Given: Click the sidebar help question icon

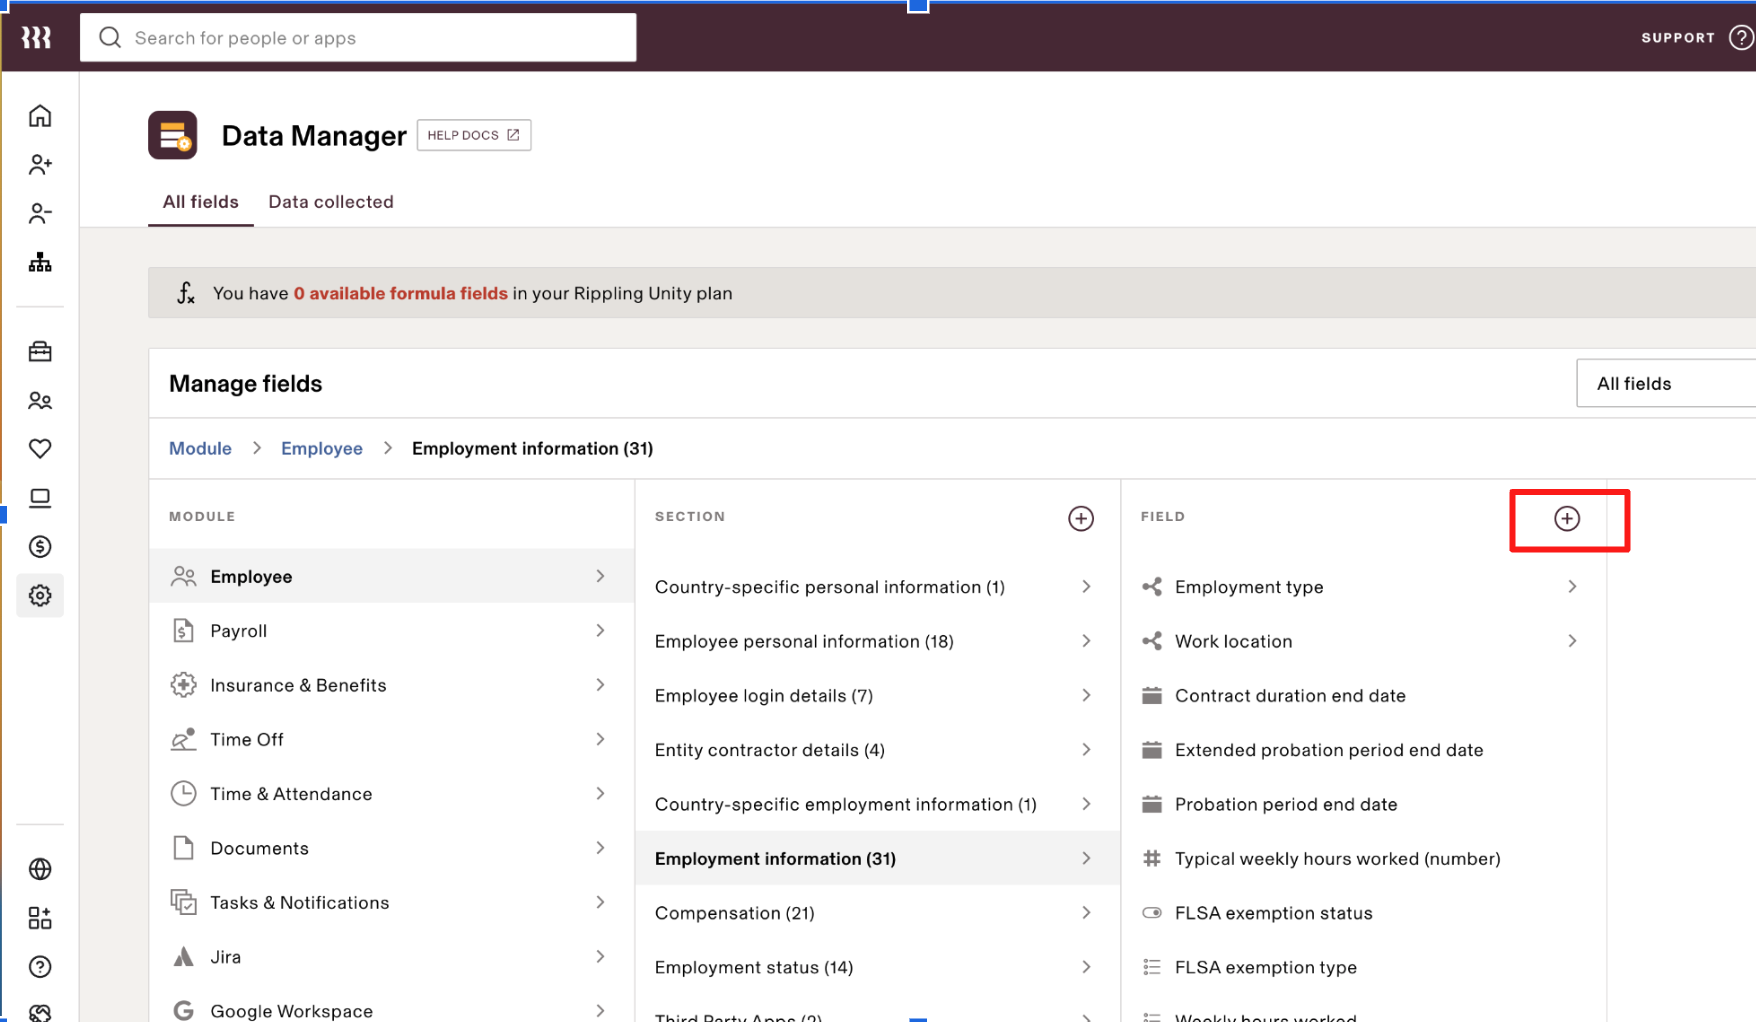Looking at the screenshot, I should [x=40, y=967].
